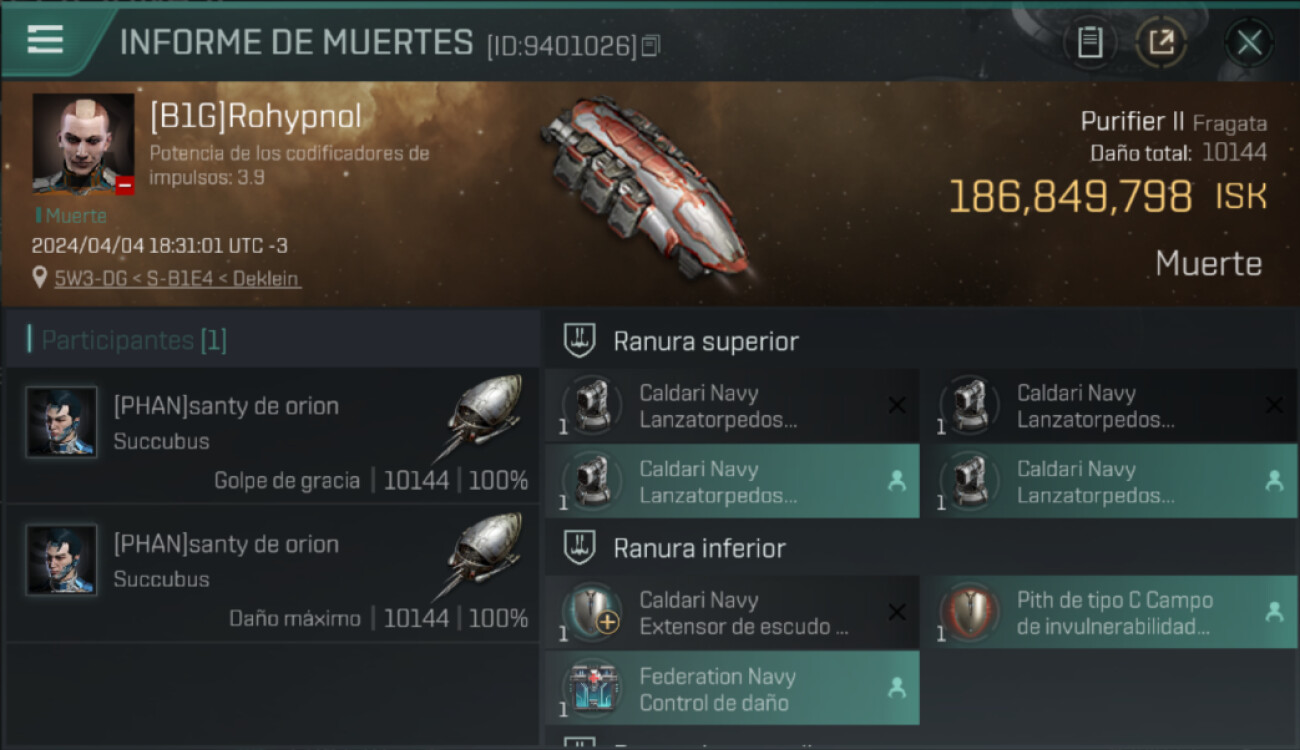Click the destroyed X mark on first Lanzatorpedos
The width and height of the screenshot is (1300, 750).
(x=897, y=405)
